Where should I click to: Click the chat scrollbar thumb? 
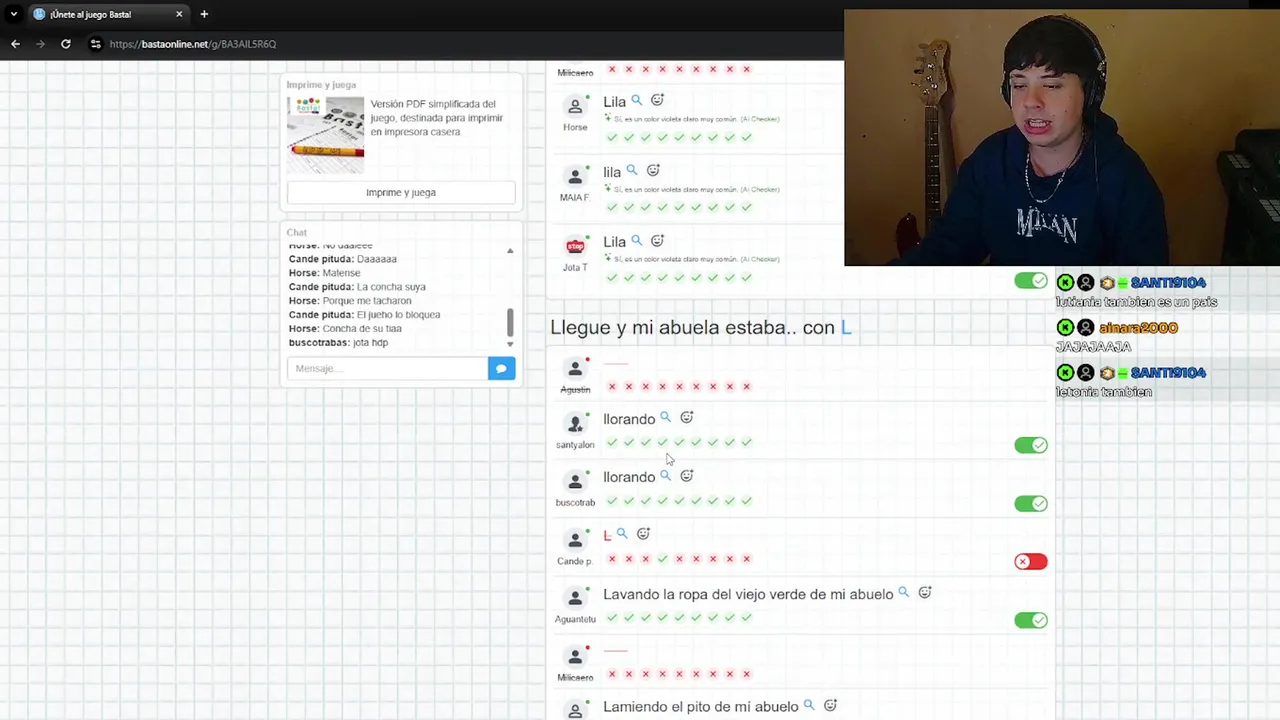[x=510, y=322]
